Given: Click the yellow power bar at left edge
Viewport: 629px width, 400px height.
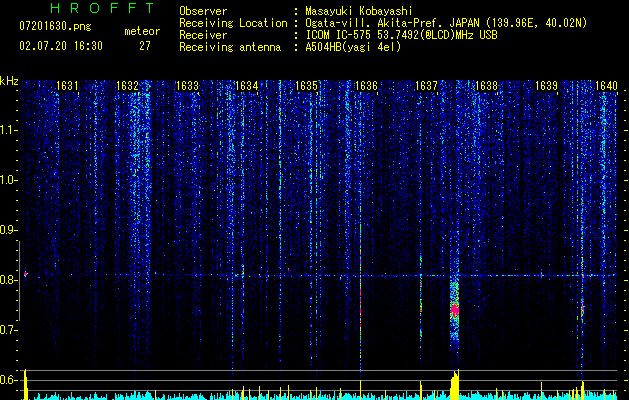Looking at the screenshot, I should click(x=26, y=384).
